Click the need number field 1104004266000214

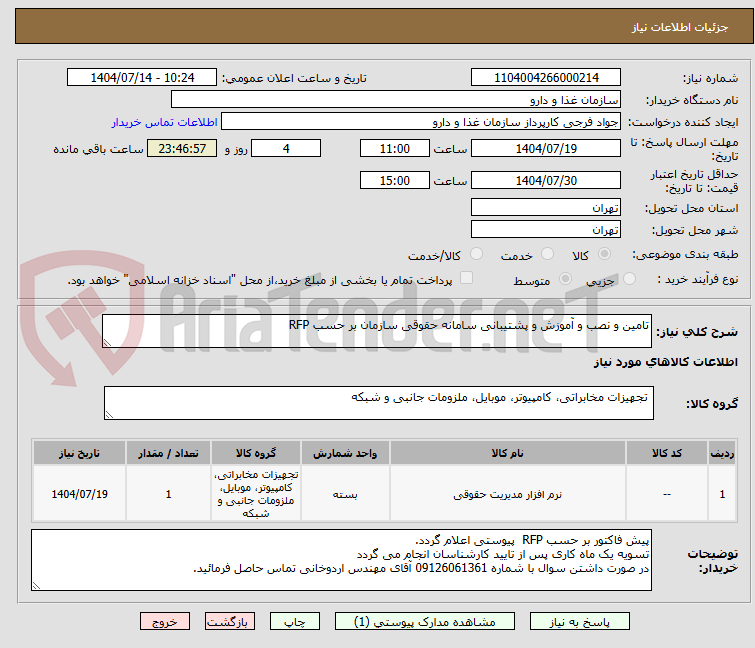pos(546,78)
